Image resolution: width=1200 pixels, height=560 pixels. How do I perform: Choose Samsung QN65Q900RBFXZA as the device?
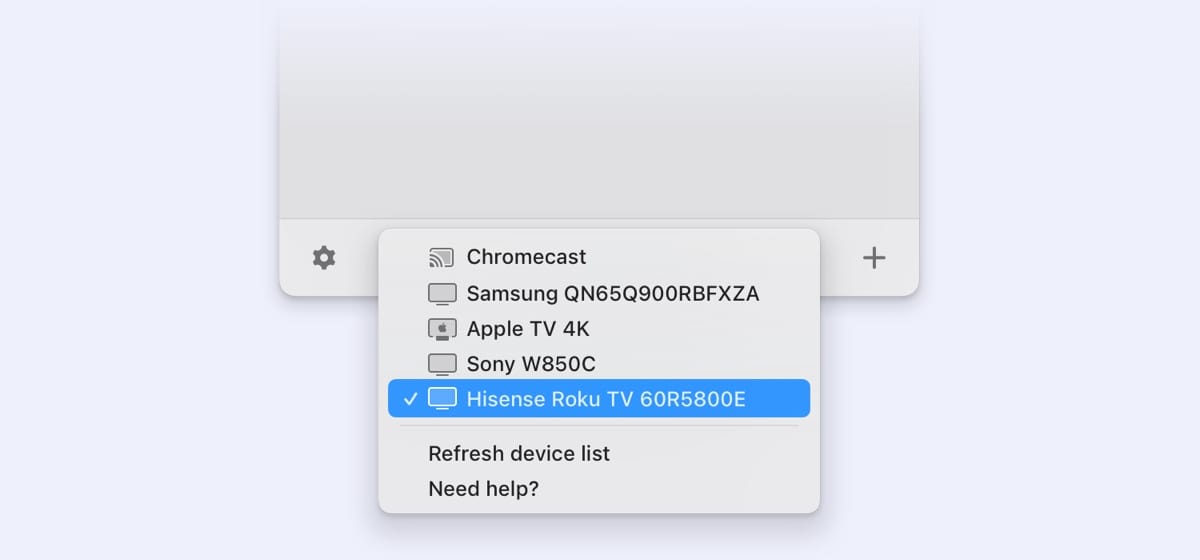click(612, 294)
